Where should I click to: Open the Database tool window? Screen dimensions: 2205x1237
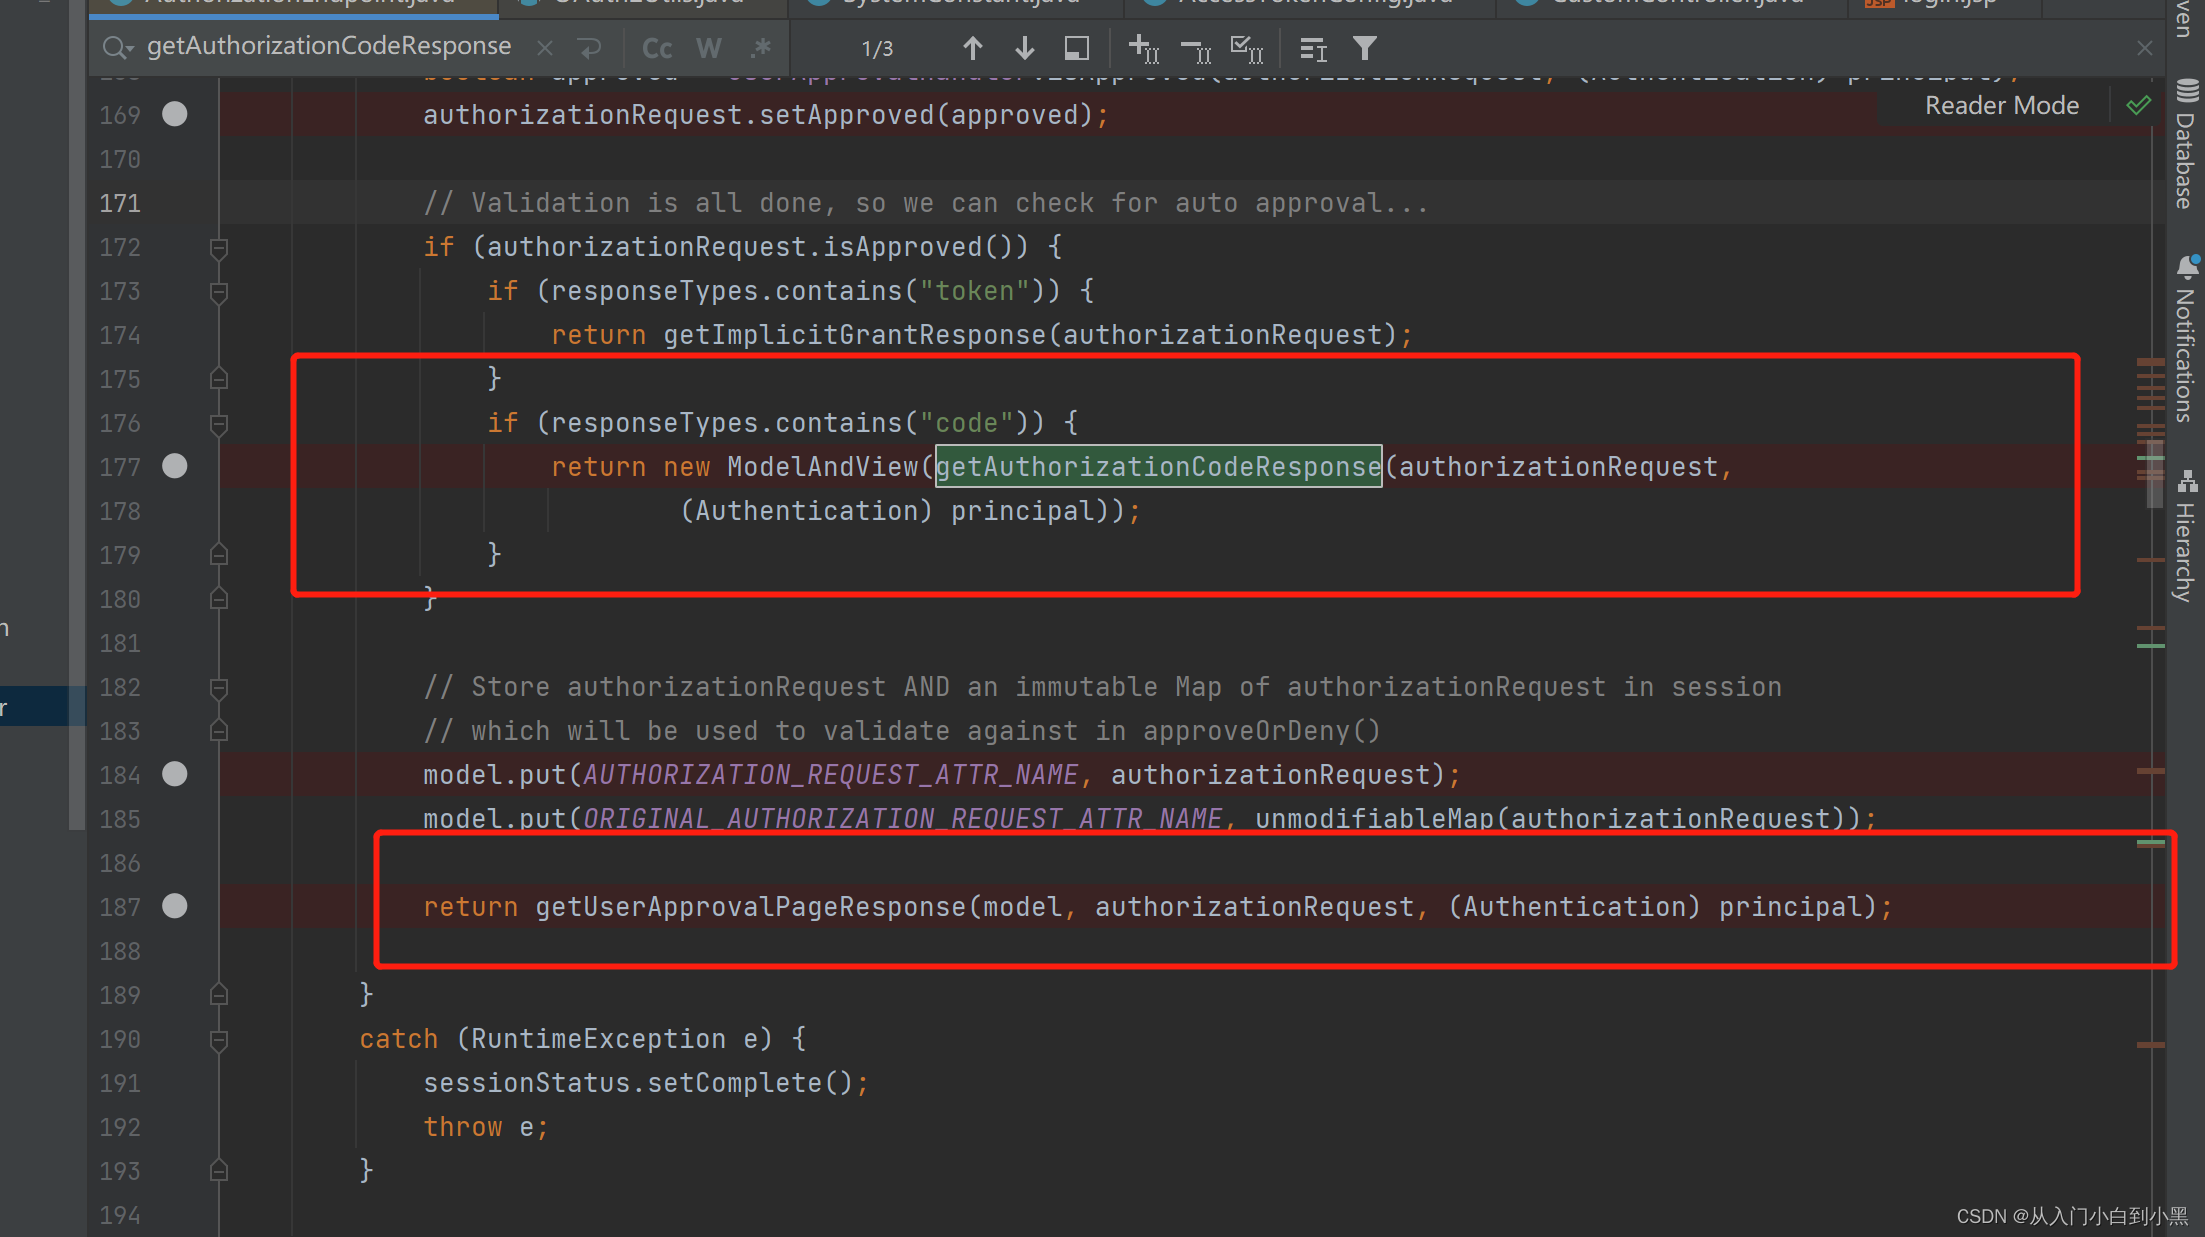tap(2186, 145)
